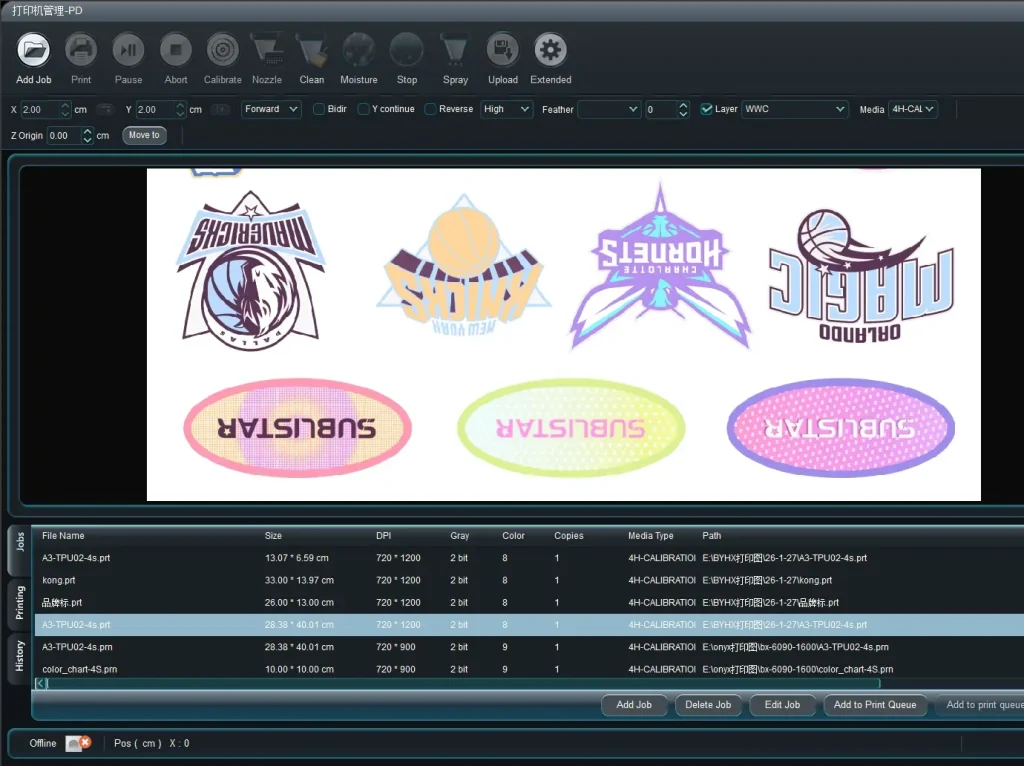Expand the WWC layer dropdown
The height and width of the screenshot is (766, 1024).
pos(795,109)
